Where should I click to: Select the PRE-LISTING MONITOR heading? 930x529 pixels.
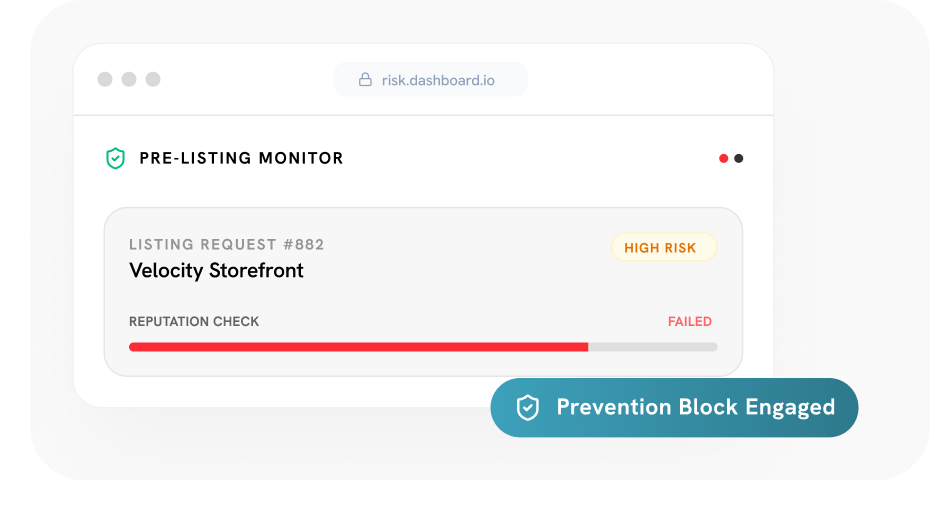[x=241, y=158]
